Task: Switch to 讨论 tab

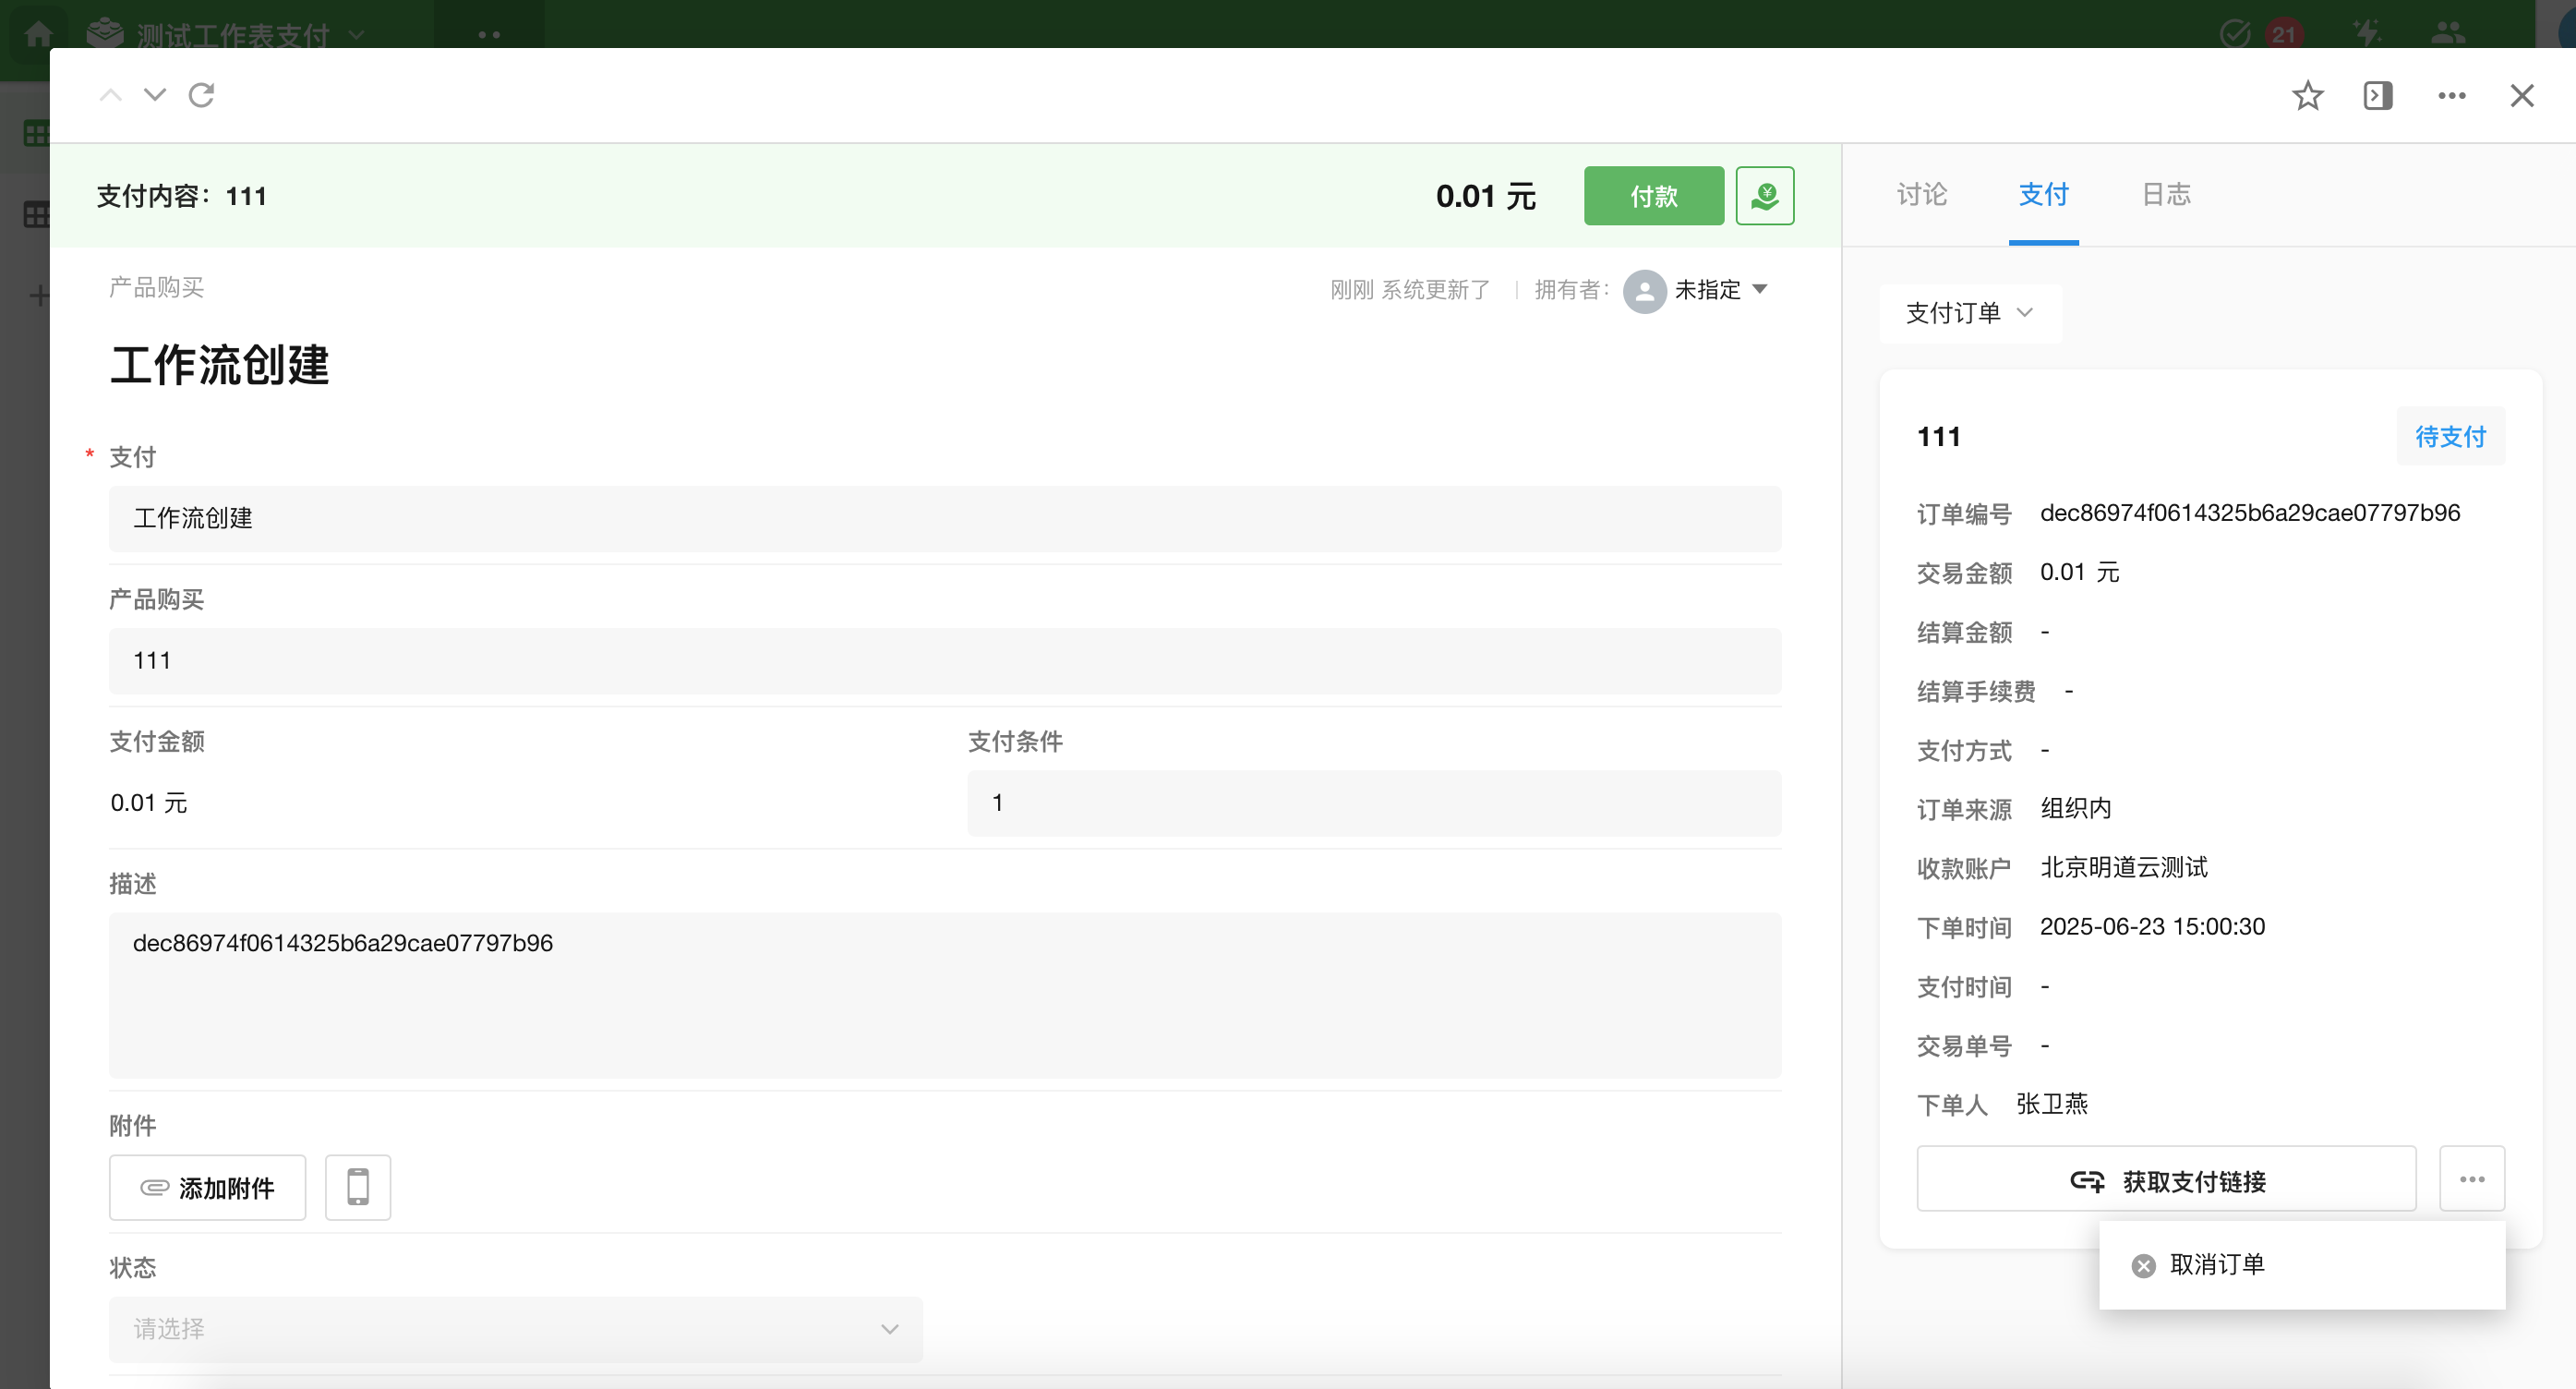Action: [1922, 194]
